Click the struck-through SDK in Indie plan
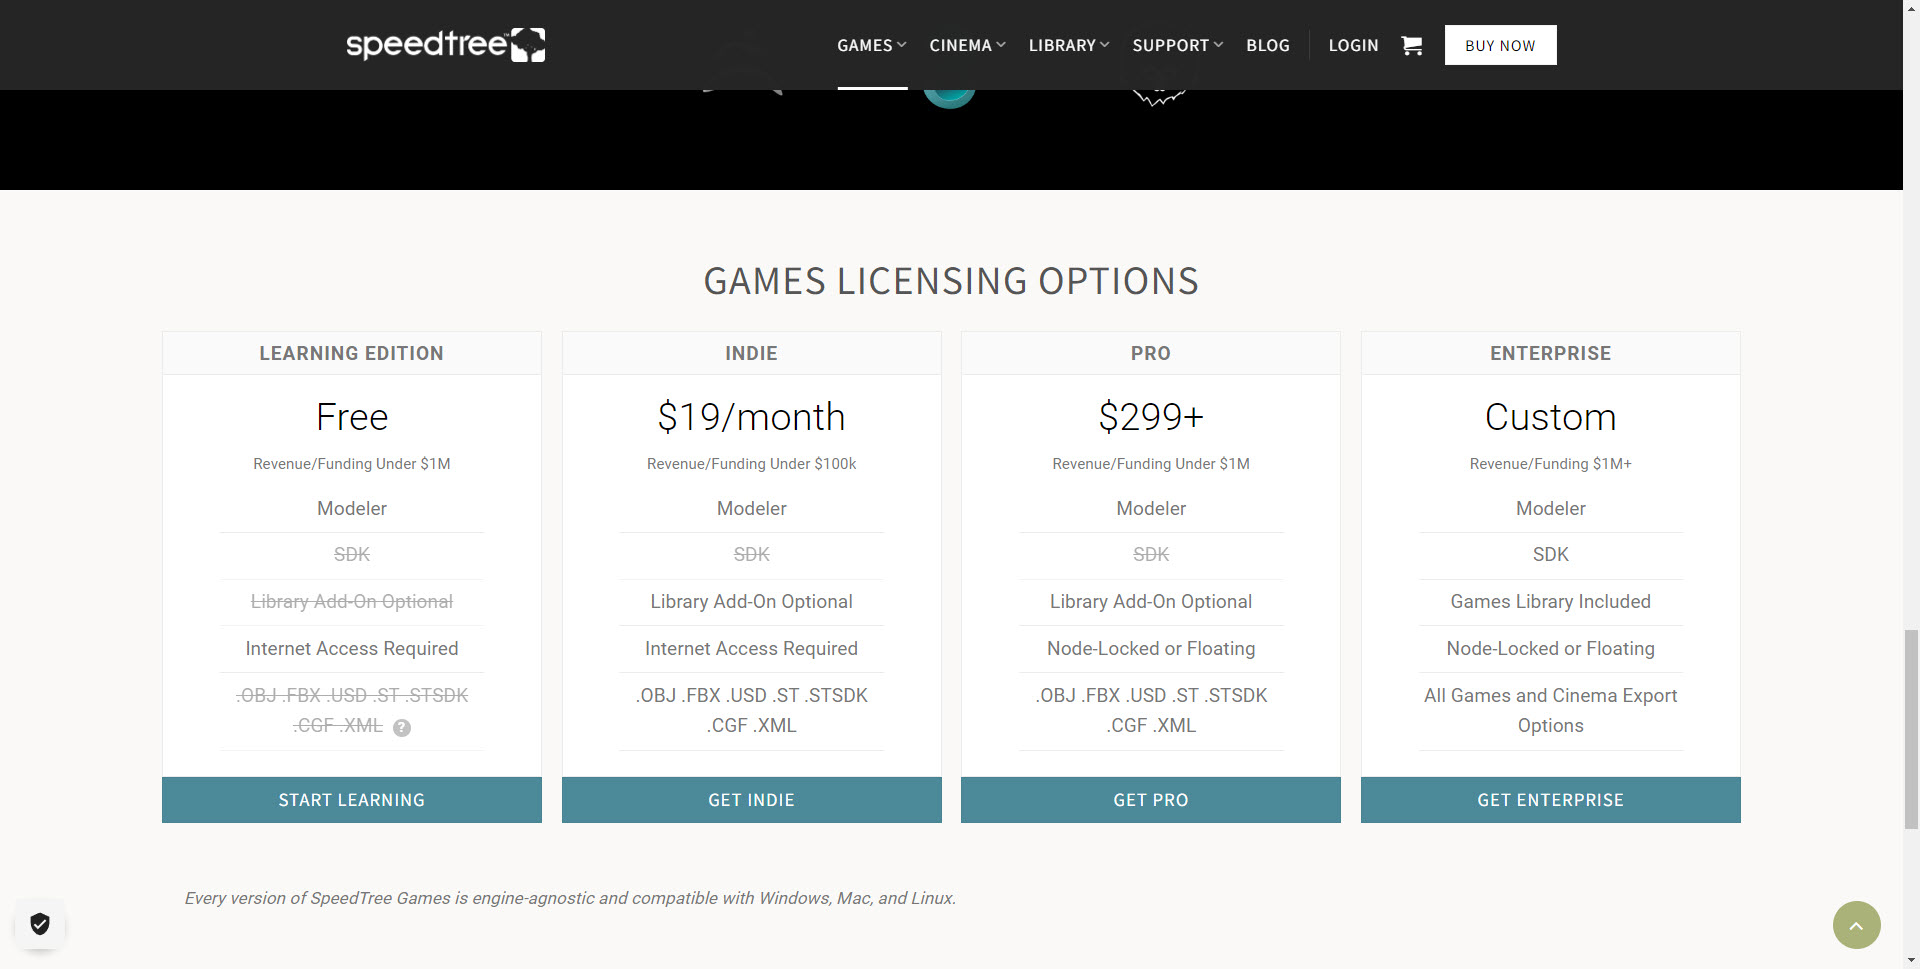1920x969 pixels. (752, 554)
